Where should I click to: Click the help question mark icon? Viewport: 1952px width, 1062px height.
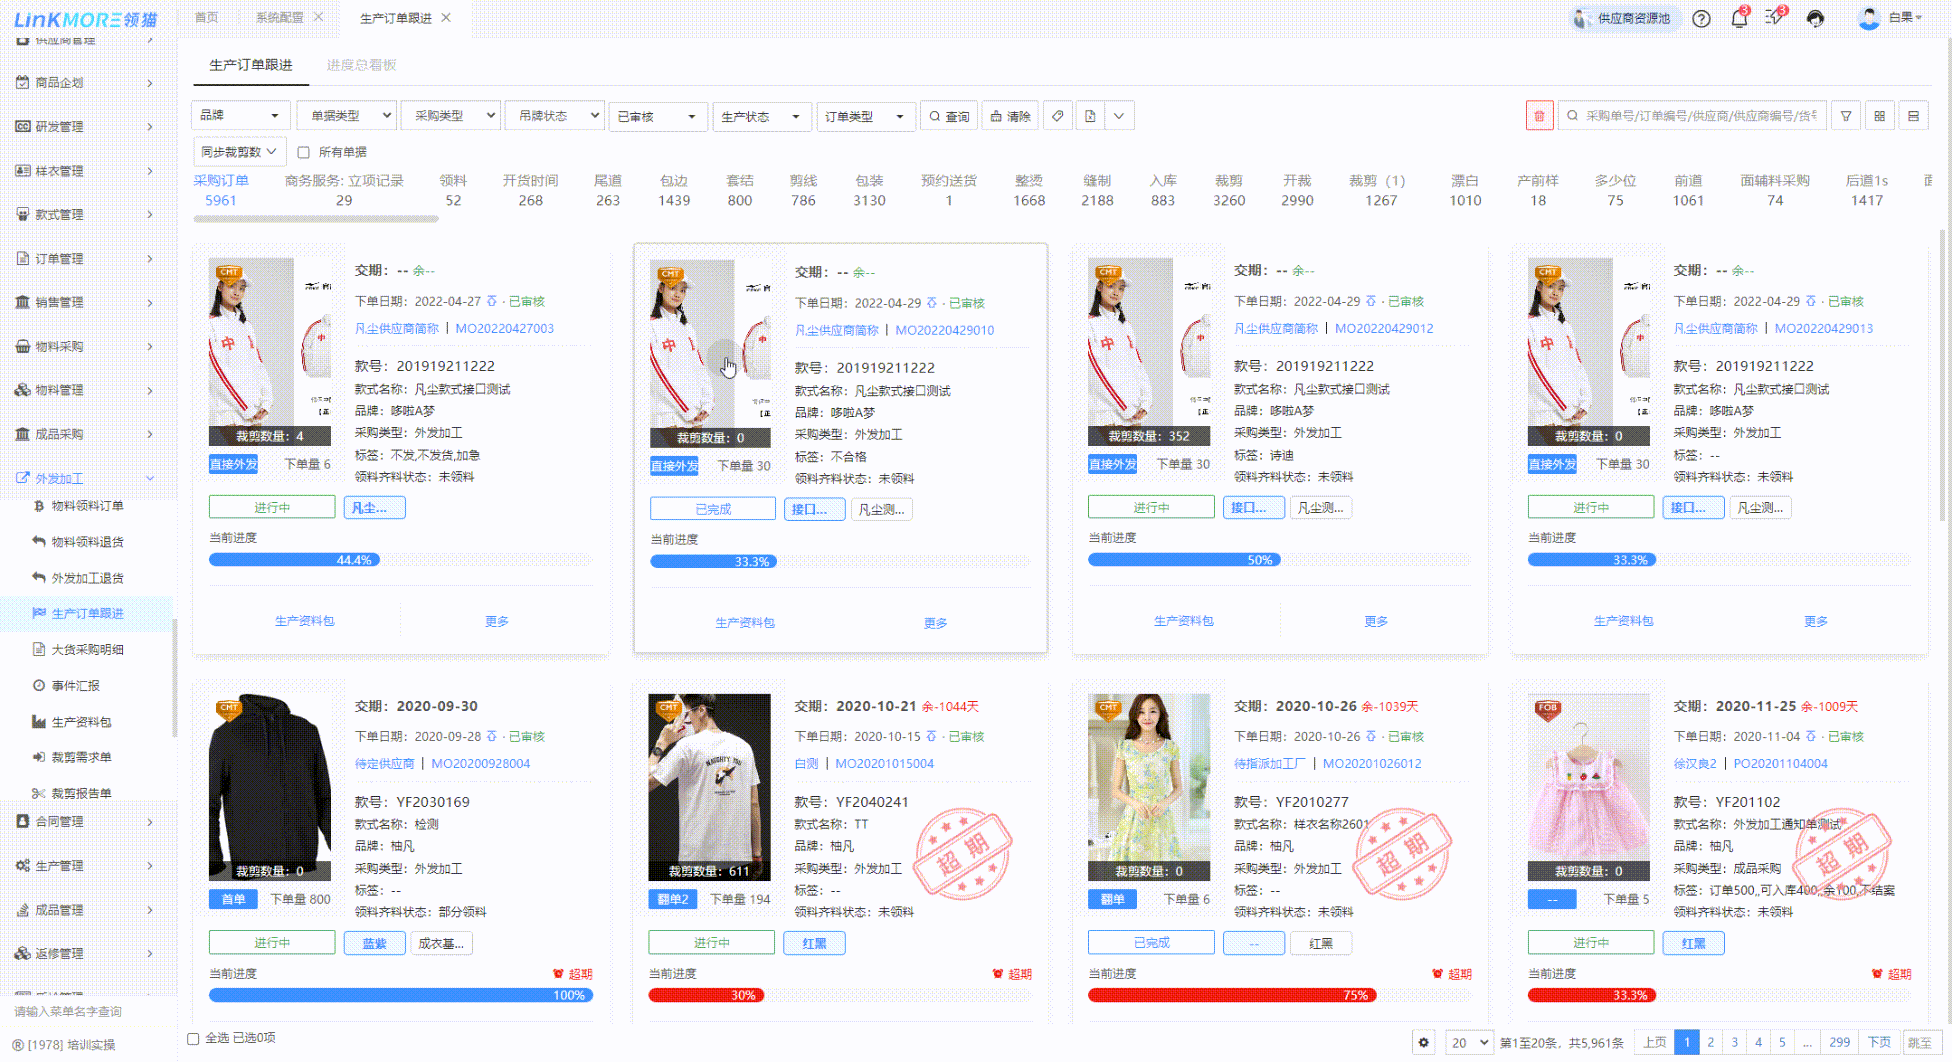[1701, 18]
